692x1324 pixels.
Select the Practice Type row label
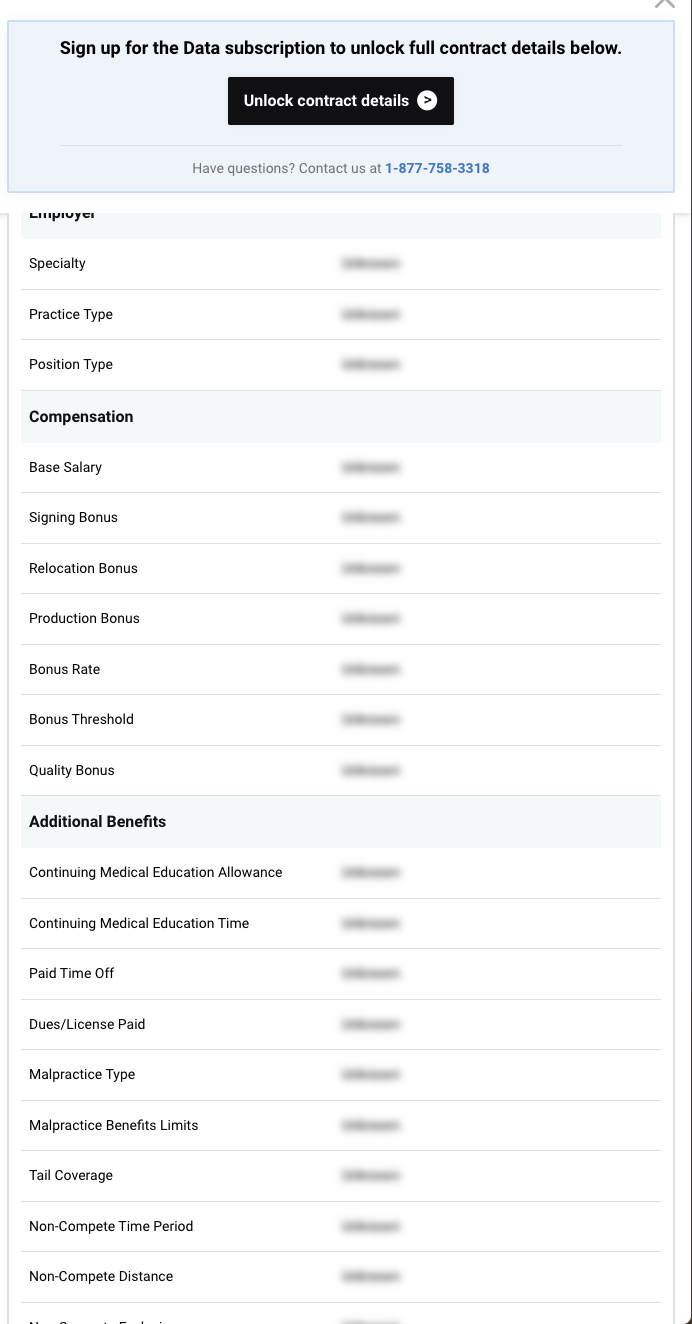pos(71,314)
